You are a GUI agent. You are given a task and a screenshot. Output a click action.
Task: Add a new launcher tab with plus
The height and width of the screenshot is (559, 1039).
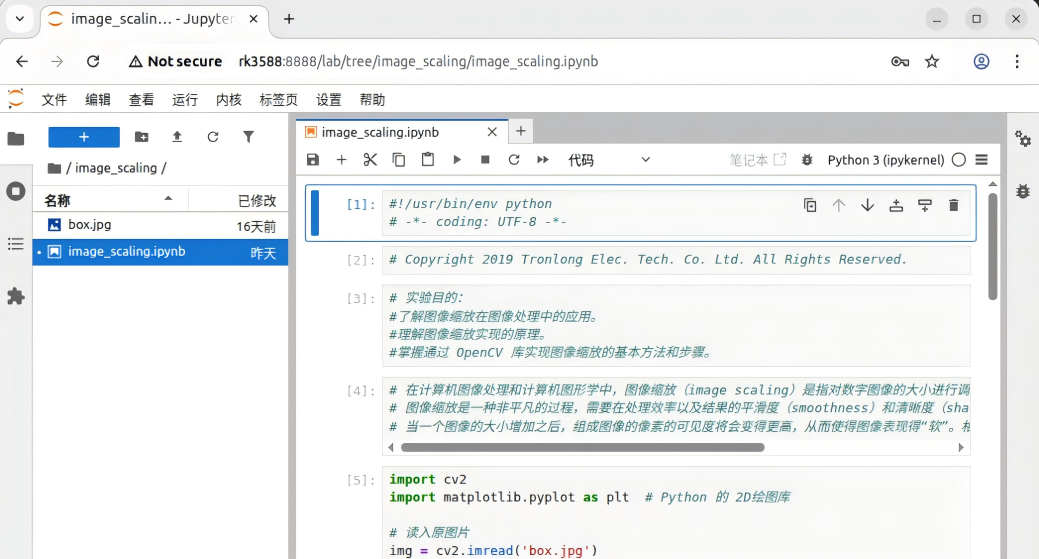tap(521, 131)
